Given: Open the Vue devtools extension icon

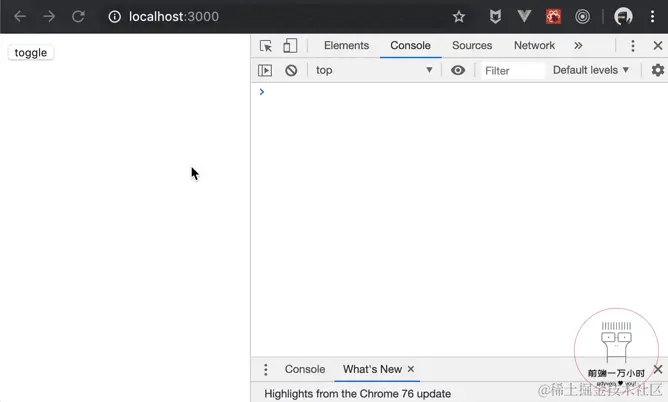Looking at the screenshot, I should pos(524,17).
